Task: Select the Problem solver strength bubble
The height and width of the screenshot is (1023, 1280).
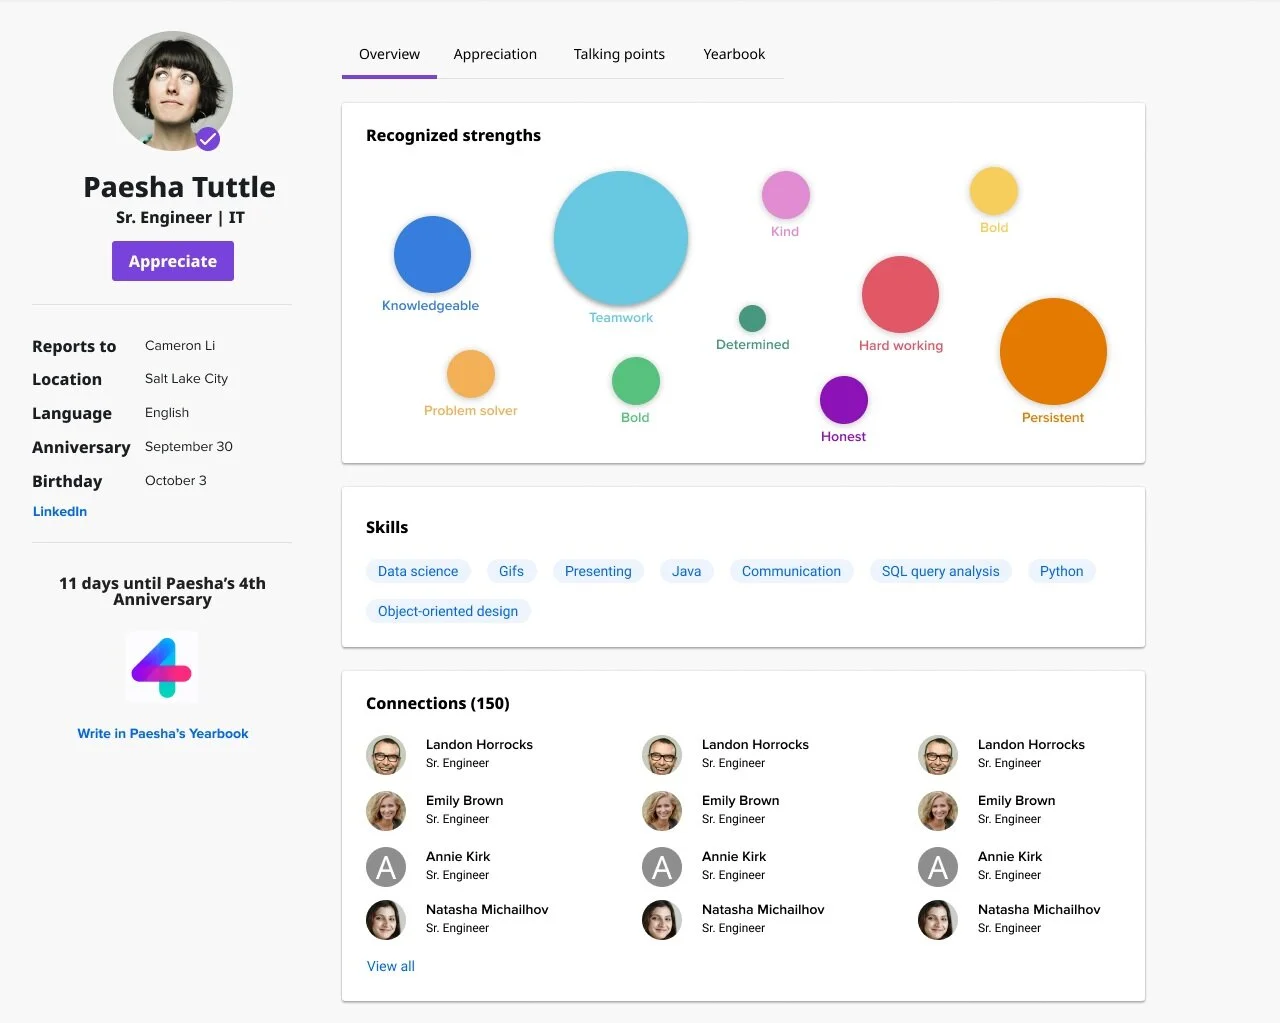Action: 471,374
